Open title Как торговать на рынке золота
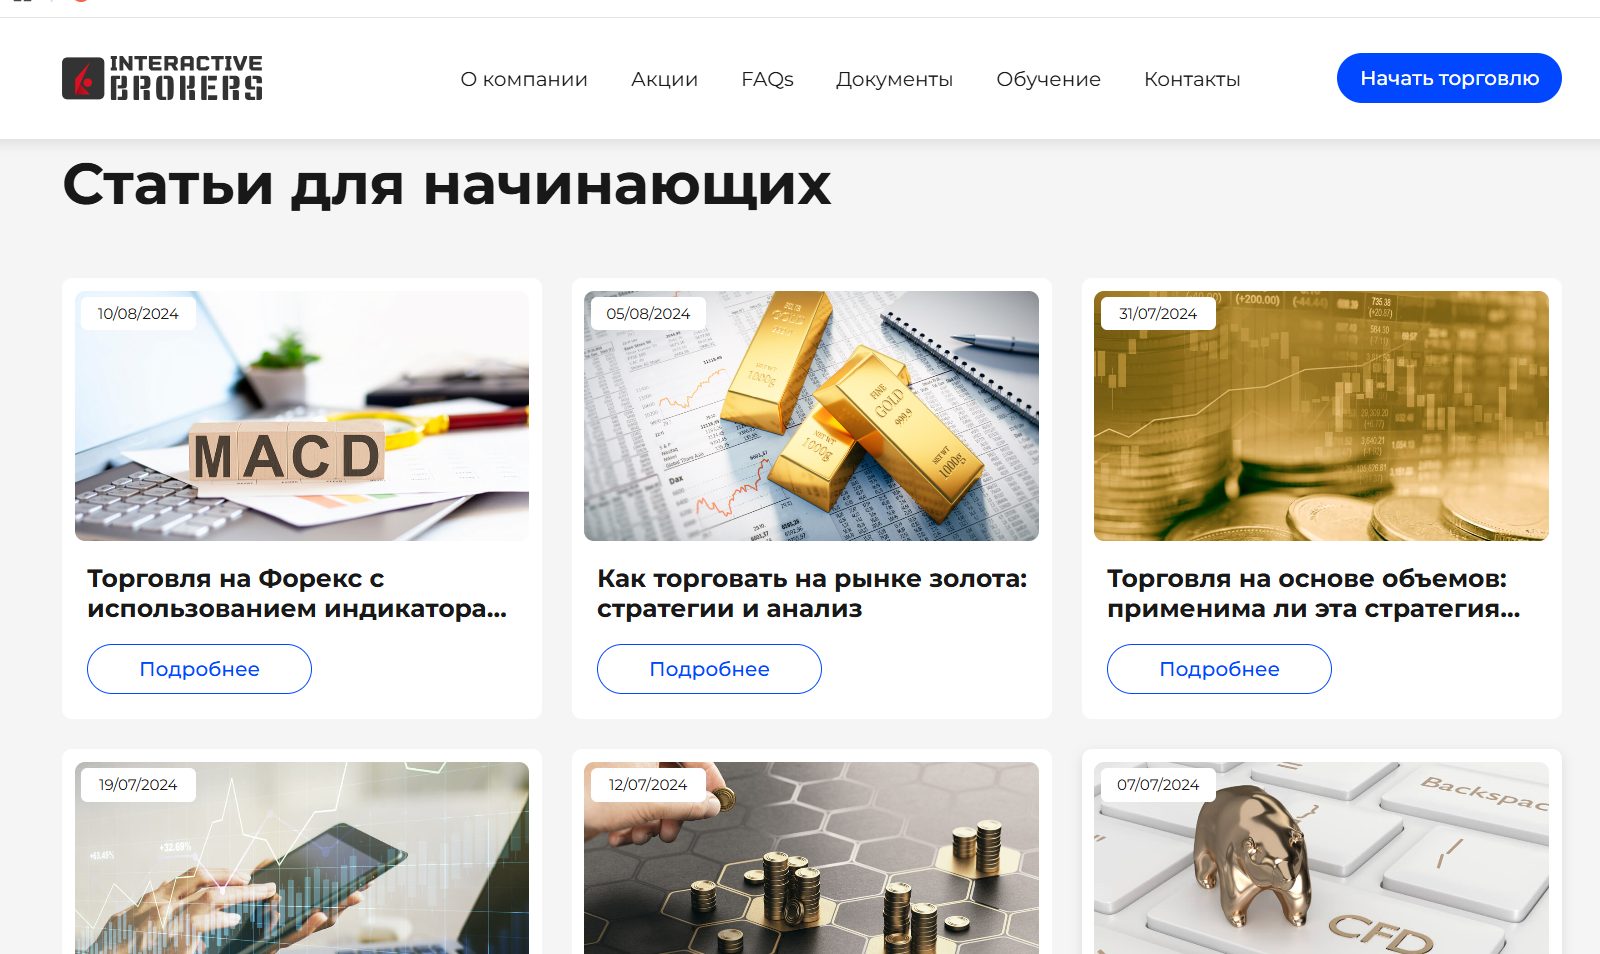The height and width of the screenshot is (954, 1600). [812, 593]
